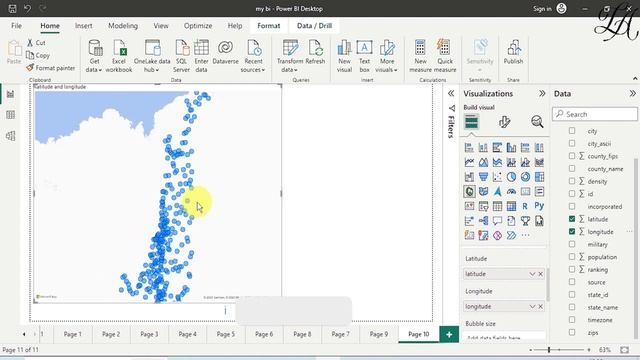Refresh the data
The height and width of the screenshot is (360, 640).
315,52
